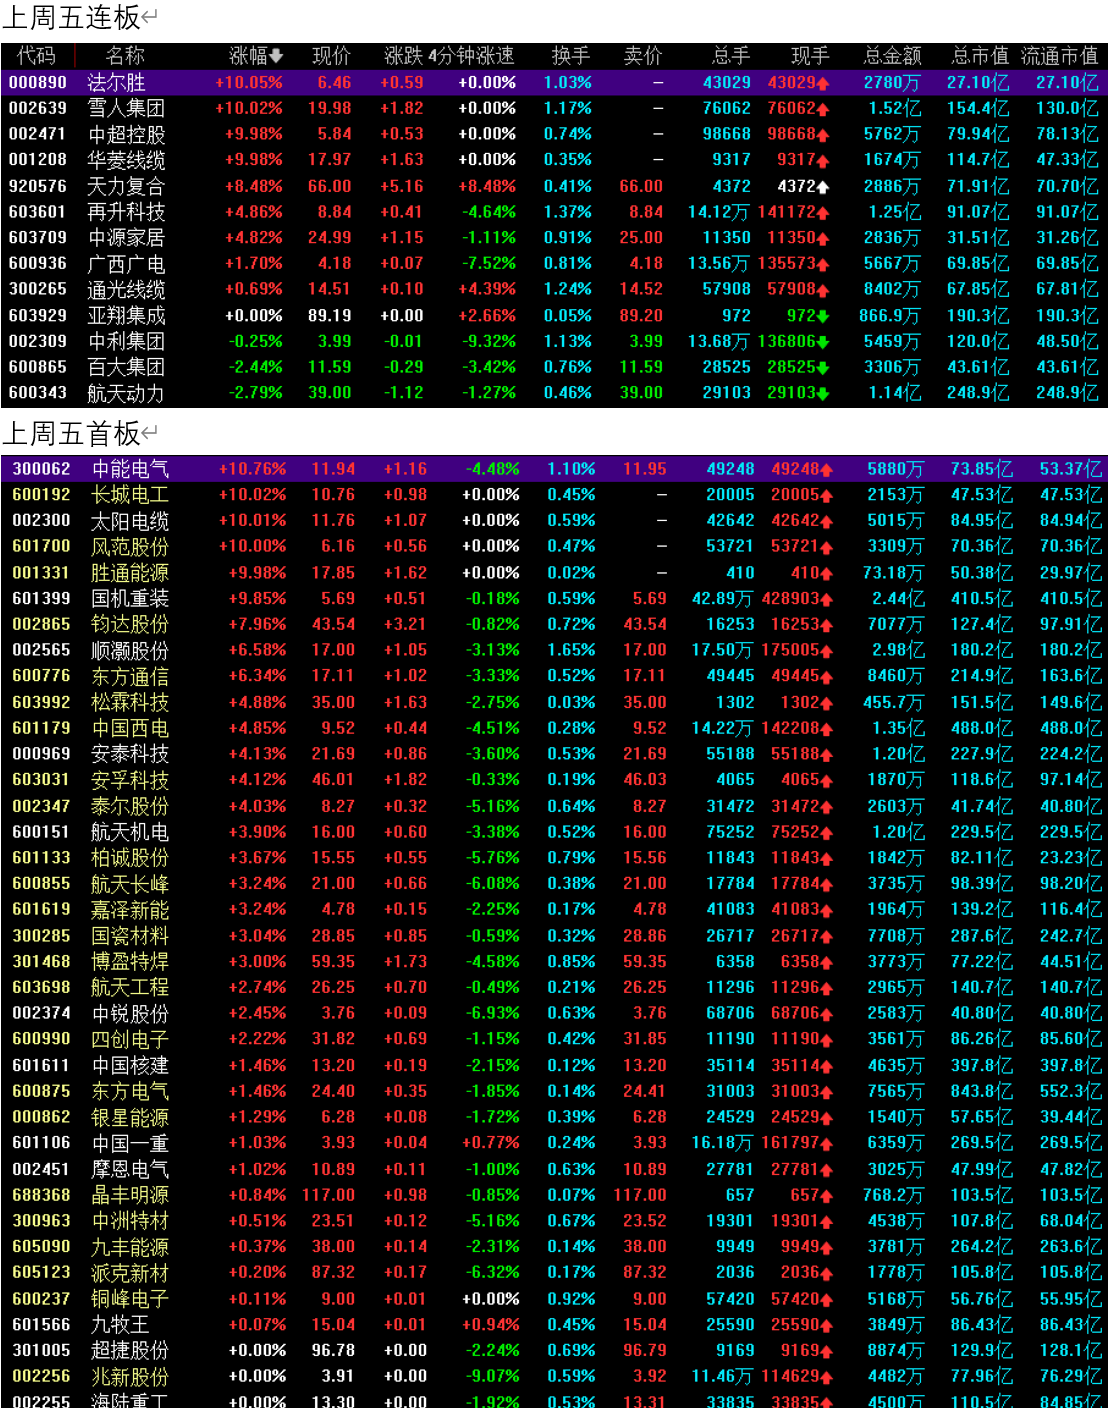The width and height of the screenshot is (1108, 1408).
Task: Click the green down arrow in 航天动力 row
Action: [x=823, y=394]
